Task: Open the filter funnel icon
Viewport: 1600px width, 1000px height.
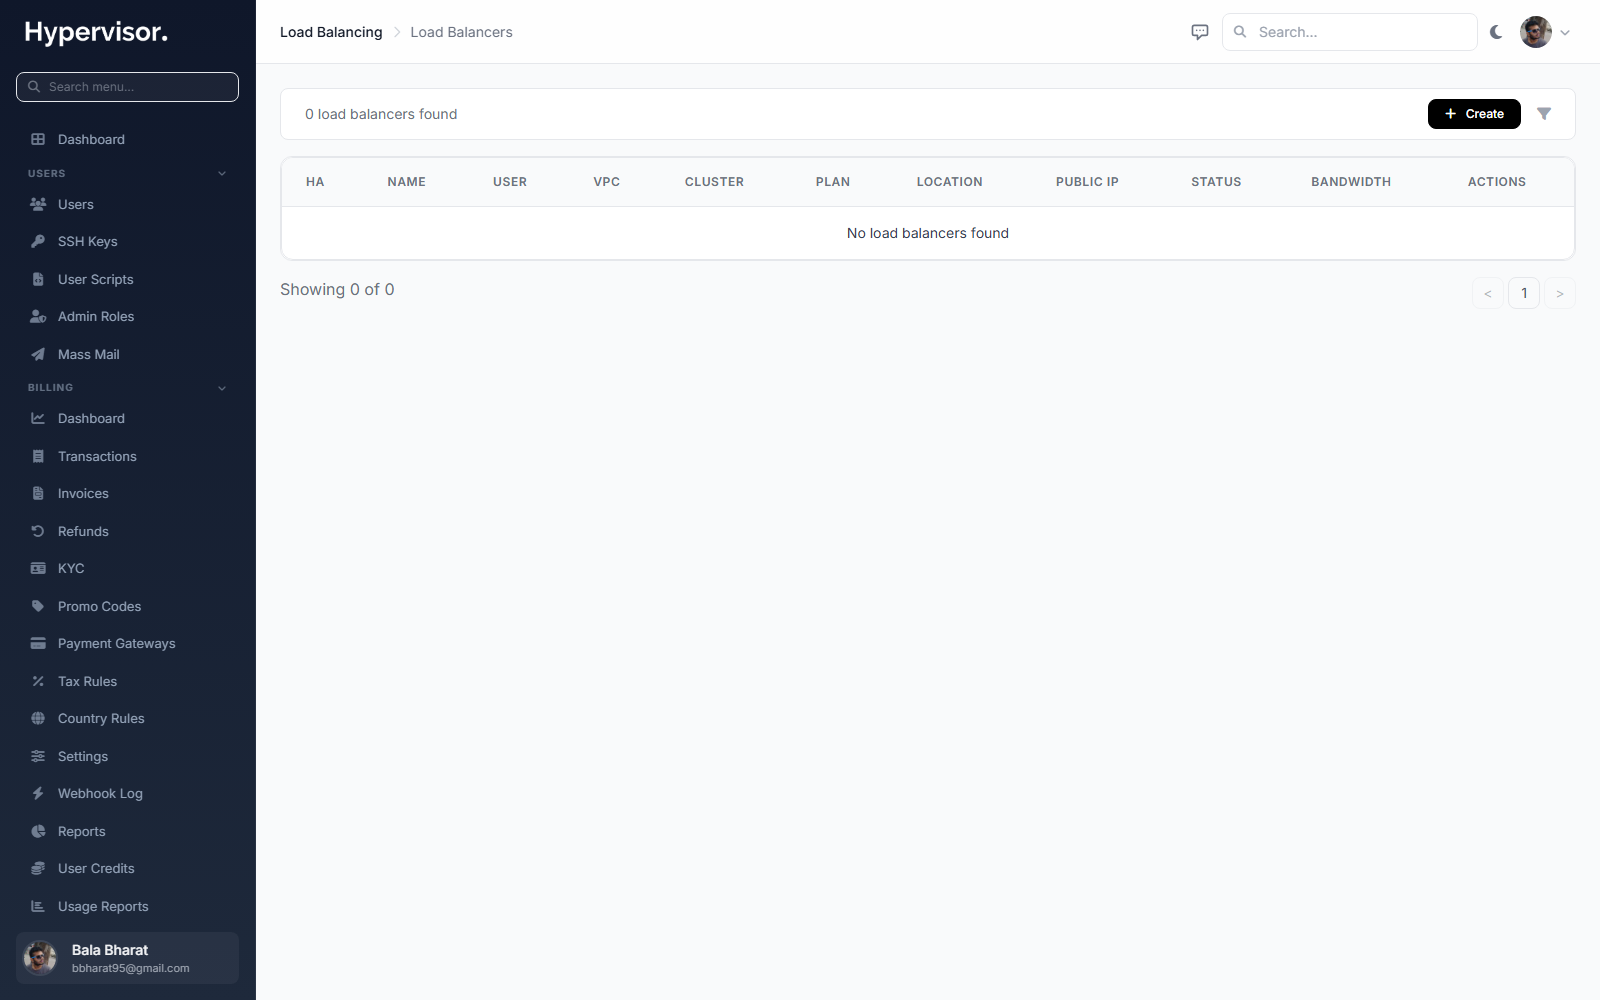Action: coord(1544,114)
